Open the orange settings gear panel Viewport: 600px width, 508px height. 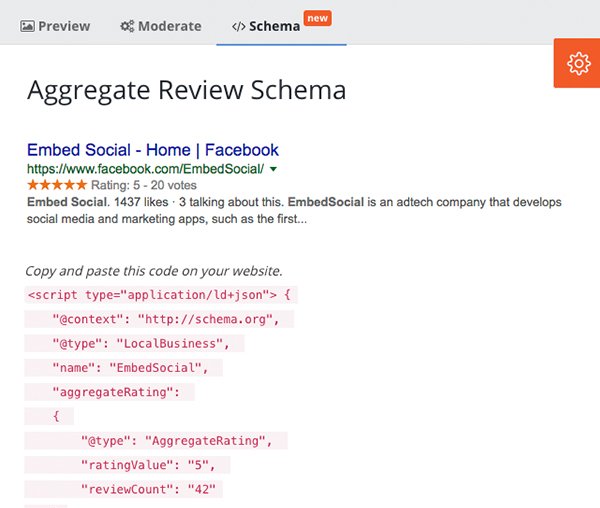pos(577,63)
